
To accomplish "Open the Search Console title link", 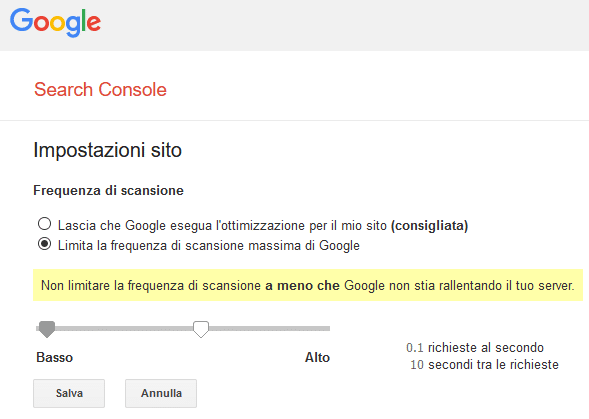I will pos(100,90).
